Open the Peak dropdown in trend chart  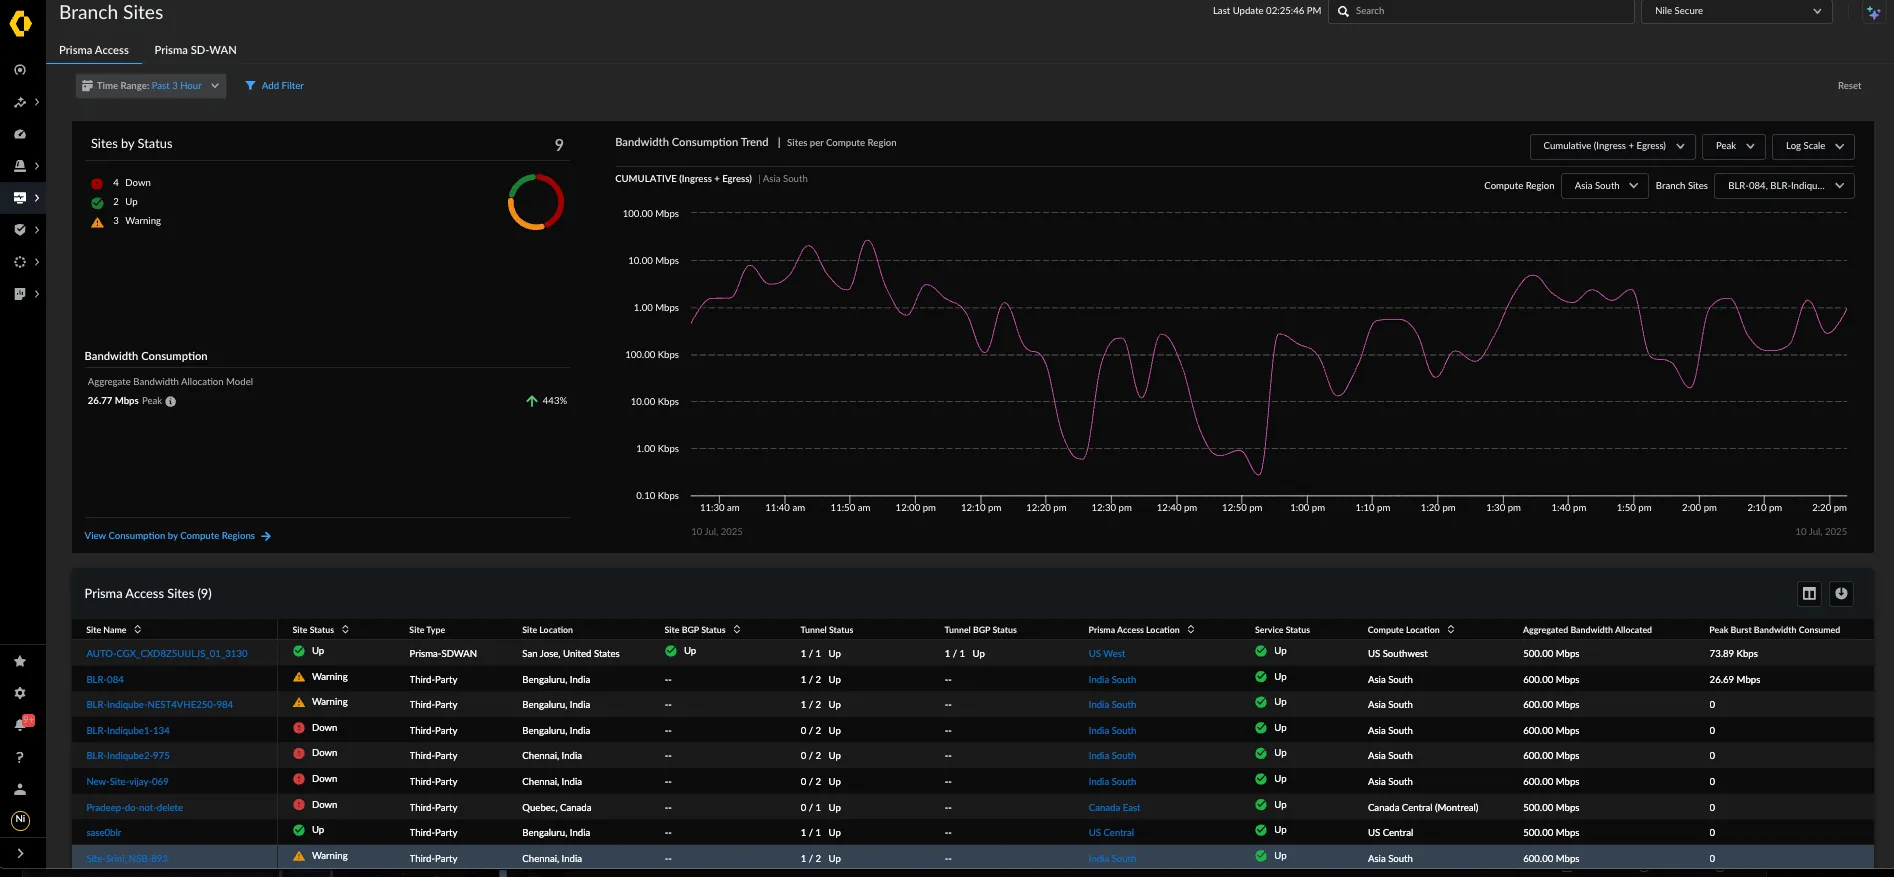point(1734,146)
